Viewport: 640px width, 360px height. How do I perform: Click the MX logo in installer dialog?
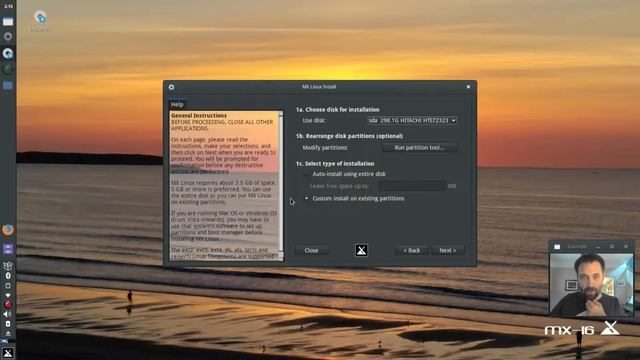(x=361, y=250)
